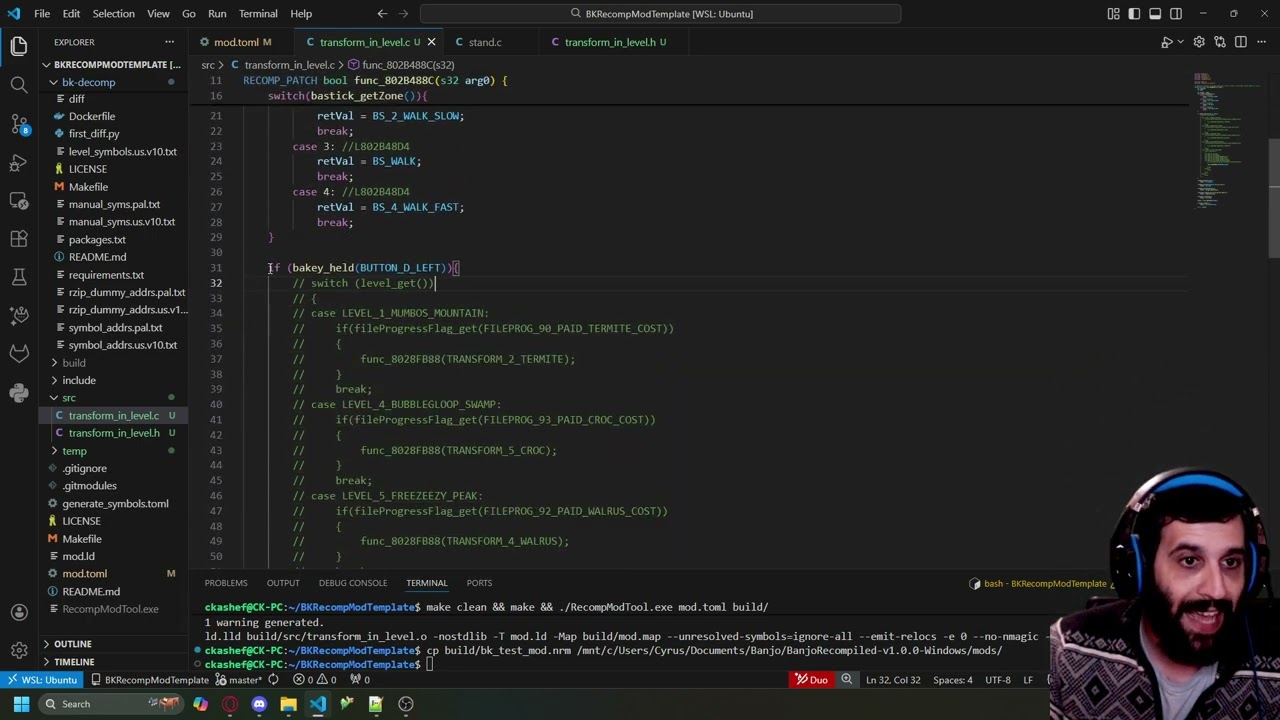Viewport: 1280px width, 720px height.
Task: Open generate_symbols.toml in the explorer
Action: pyautogui.click(x=115, y=504)
